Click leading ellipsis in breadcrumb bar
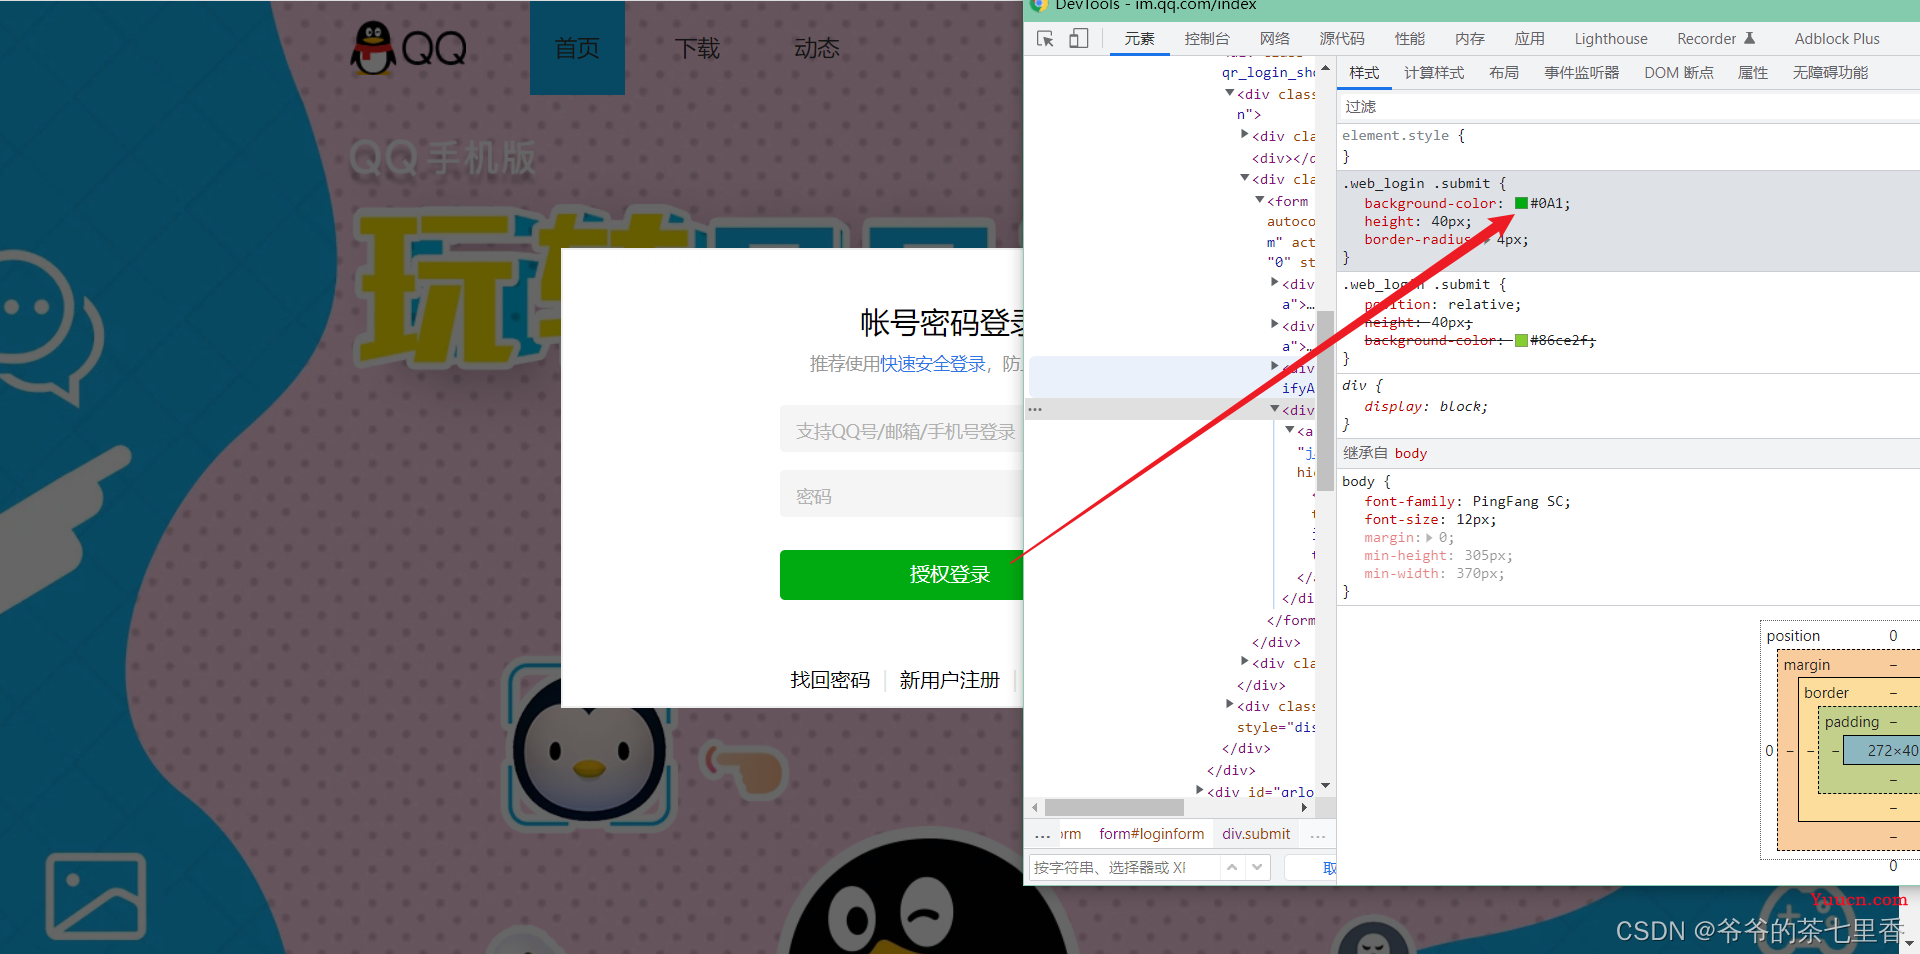Image resolution: width=1920 pixels, height=954 pixels. point(1042,834)
